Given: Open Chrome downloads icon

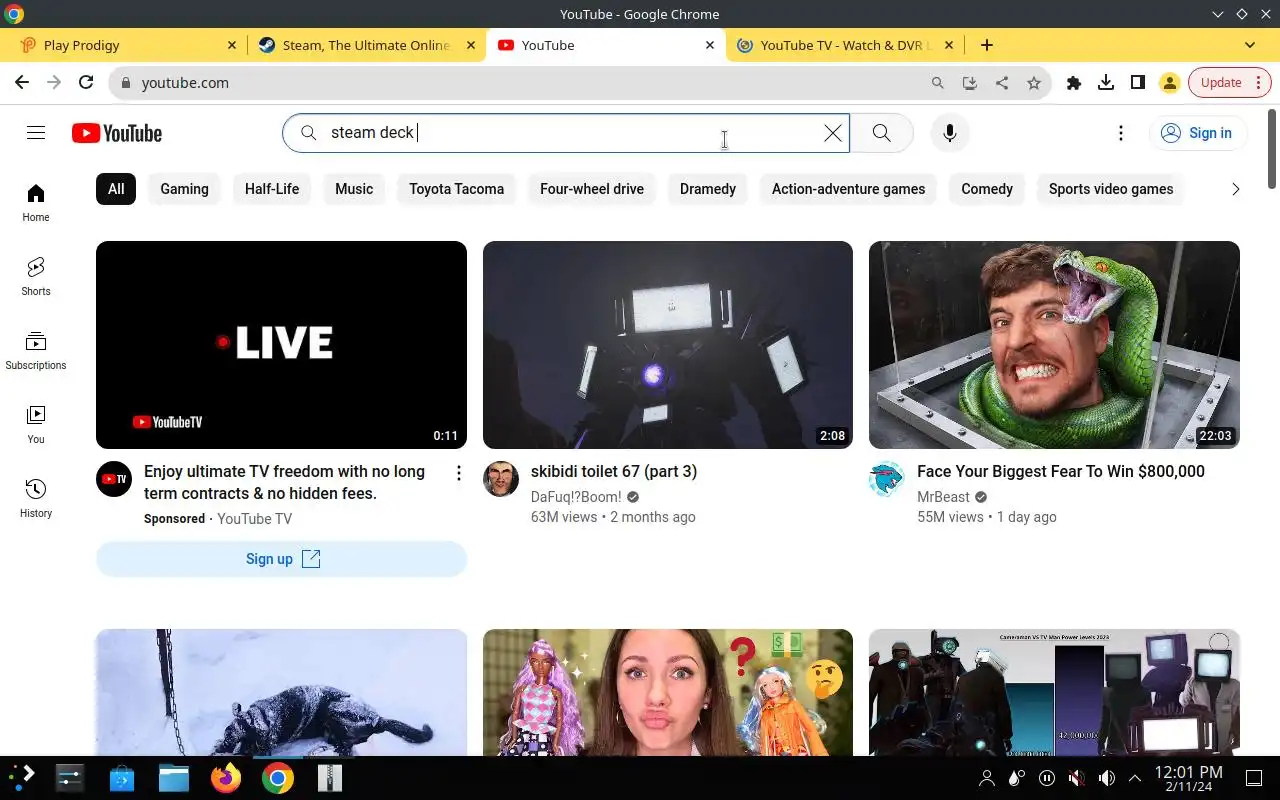Looking at the screenshot, I should click(1106, 83).
